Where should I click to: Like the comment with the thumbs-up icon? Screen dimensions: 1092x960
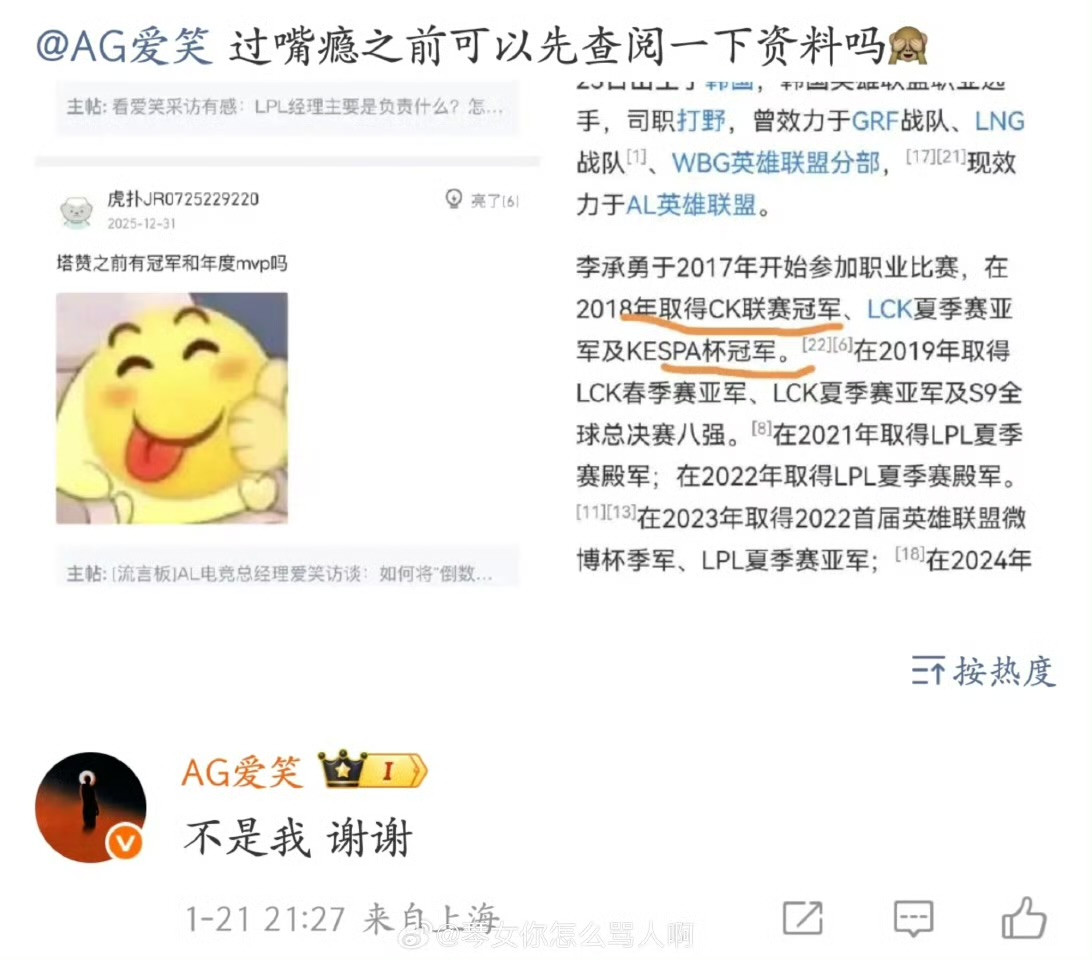[x=1024, y=917]
